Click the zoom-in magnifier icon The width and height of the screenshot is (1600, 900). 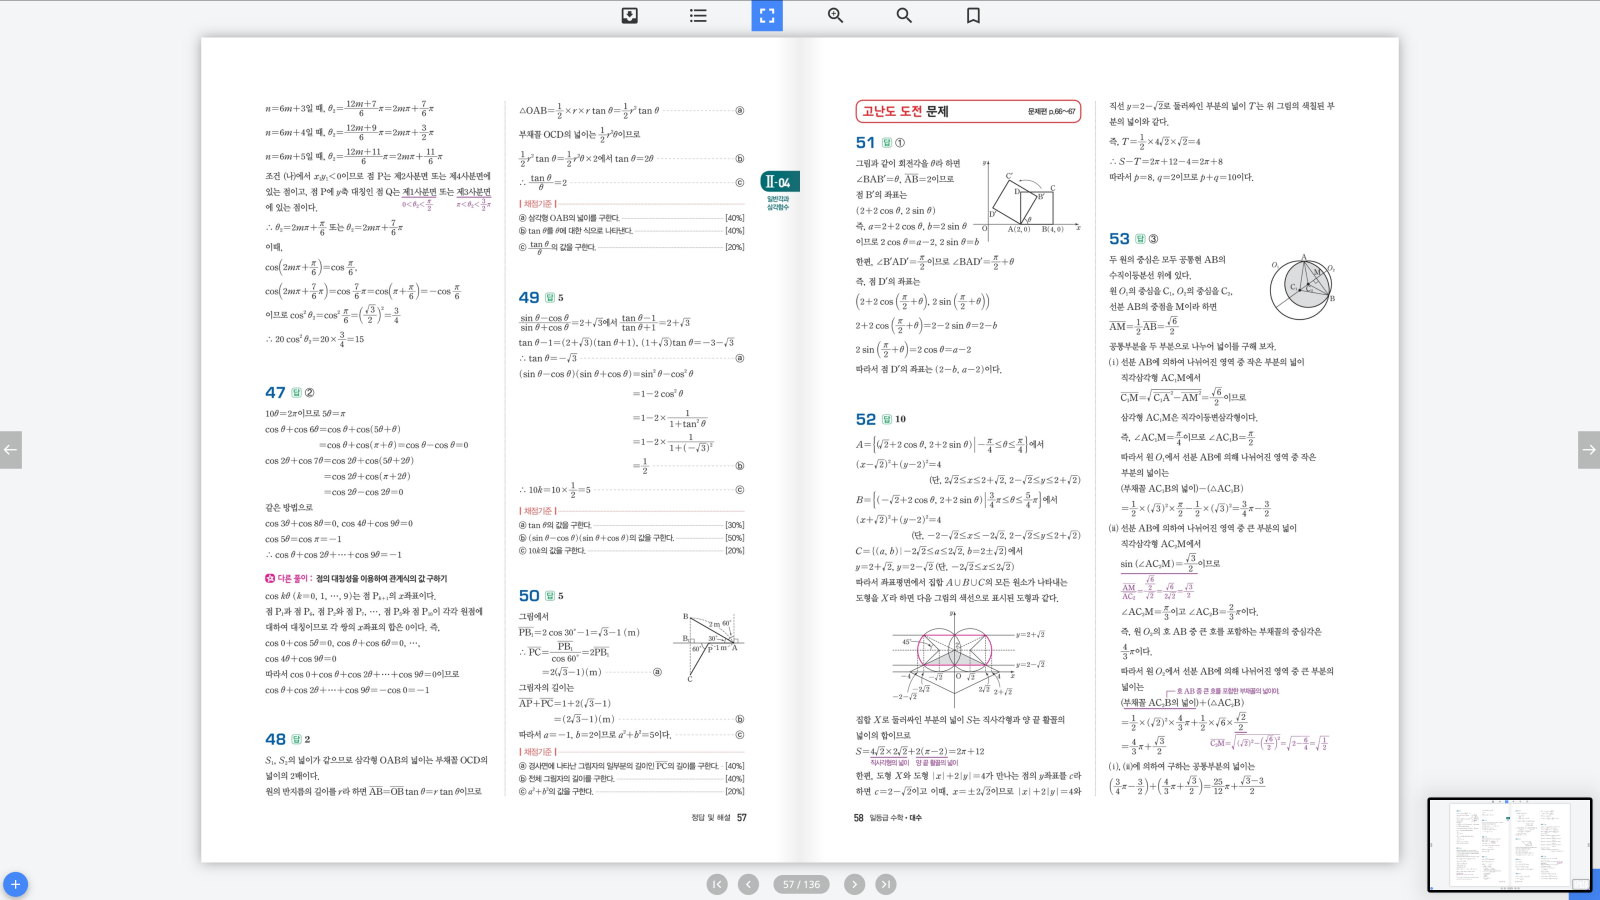pyautogui.click(x=836, y=16)
